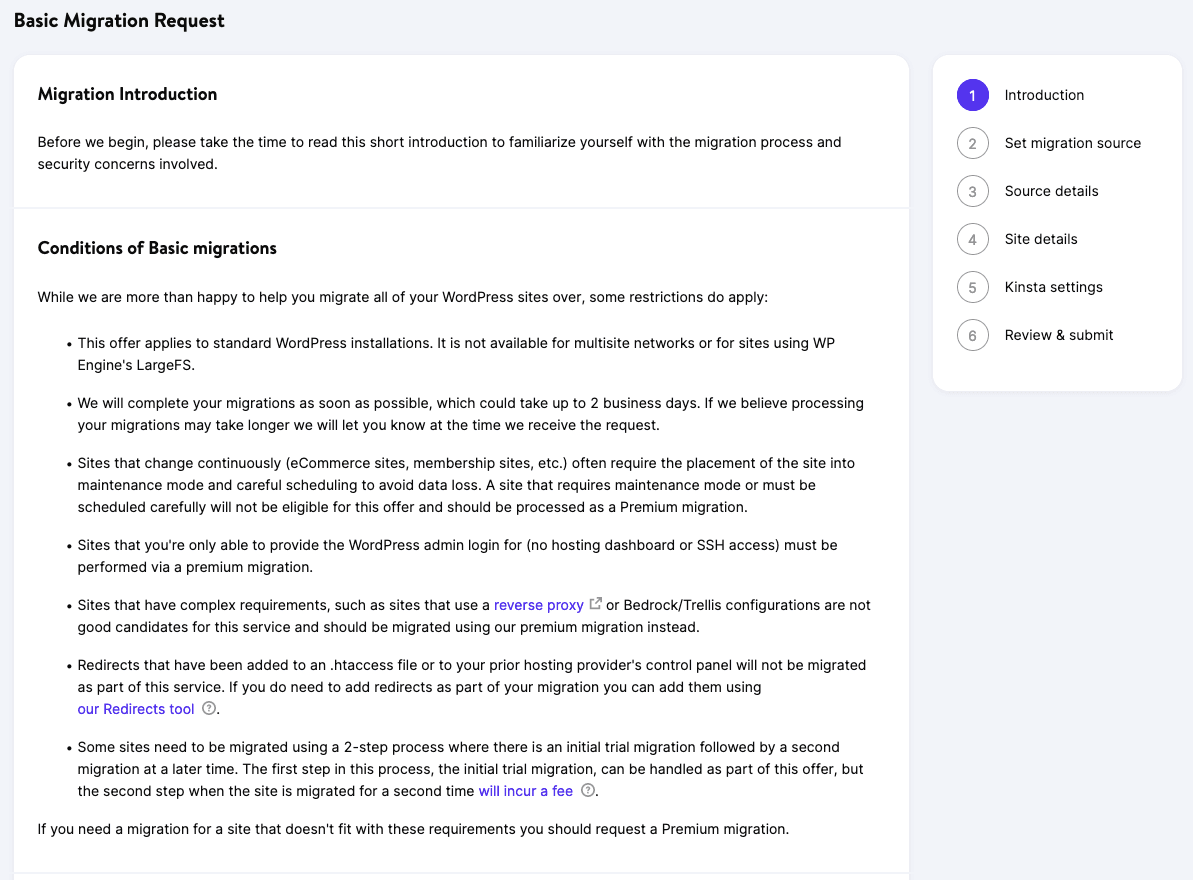Click the "Migration Introduction" section header

[127, 94]
